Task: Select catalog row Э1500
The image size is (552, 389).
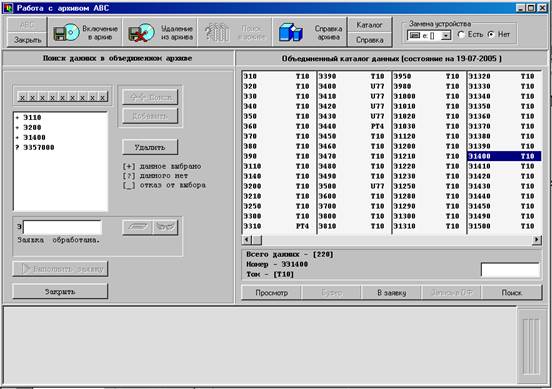Action: click(x=504, y=226)
